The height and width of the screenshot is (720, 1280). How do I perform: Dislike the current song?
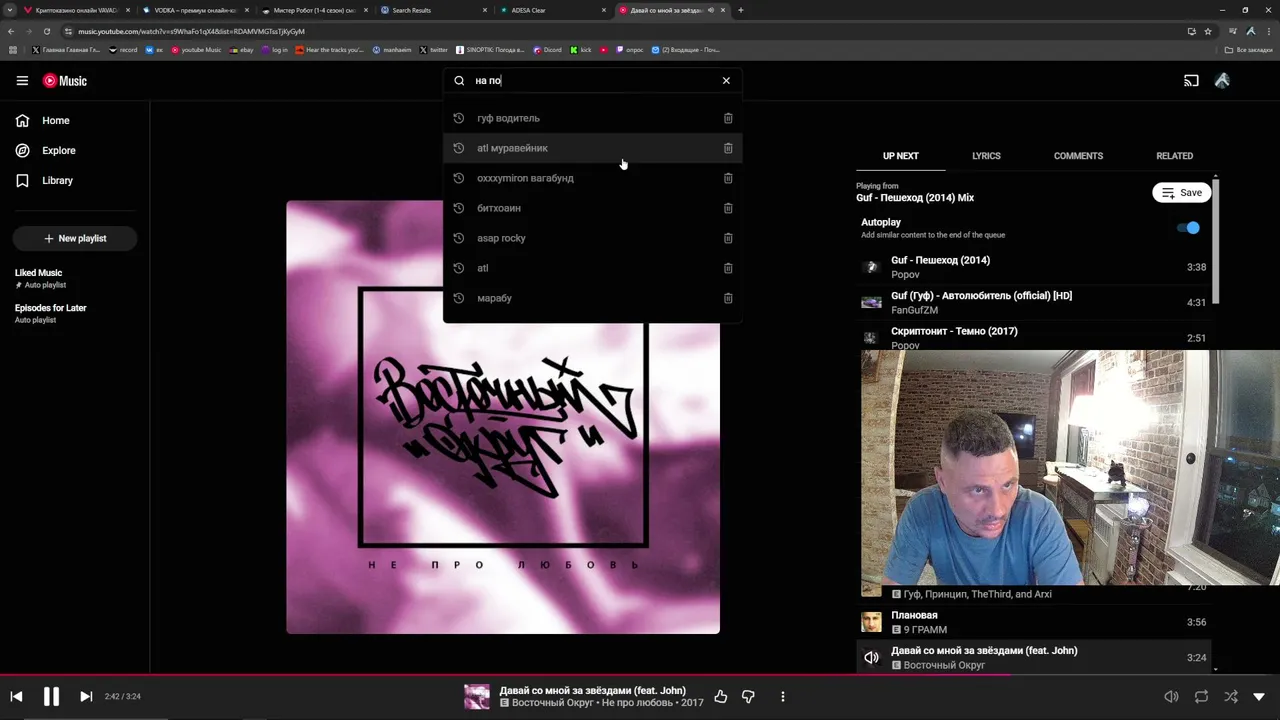748,697
